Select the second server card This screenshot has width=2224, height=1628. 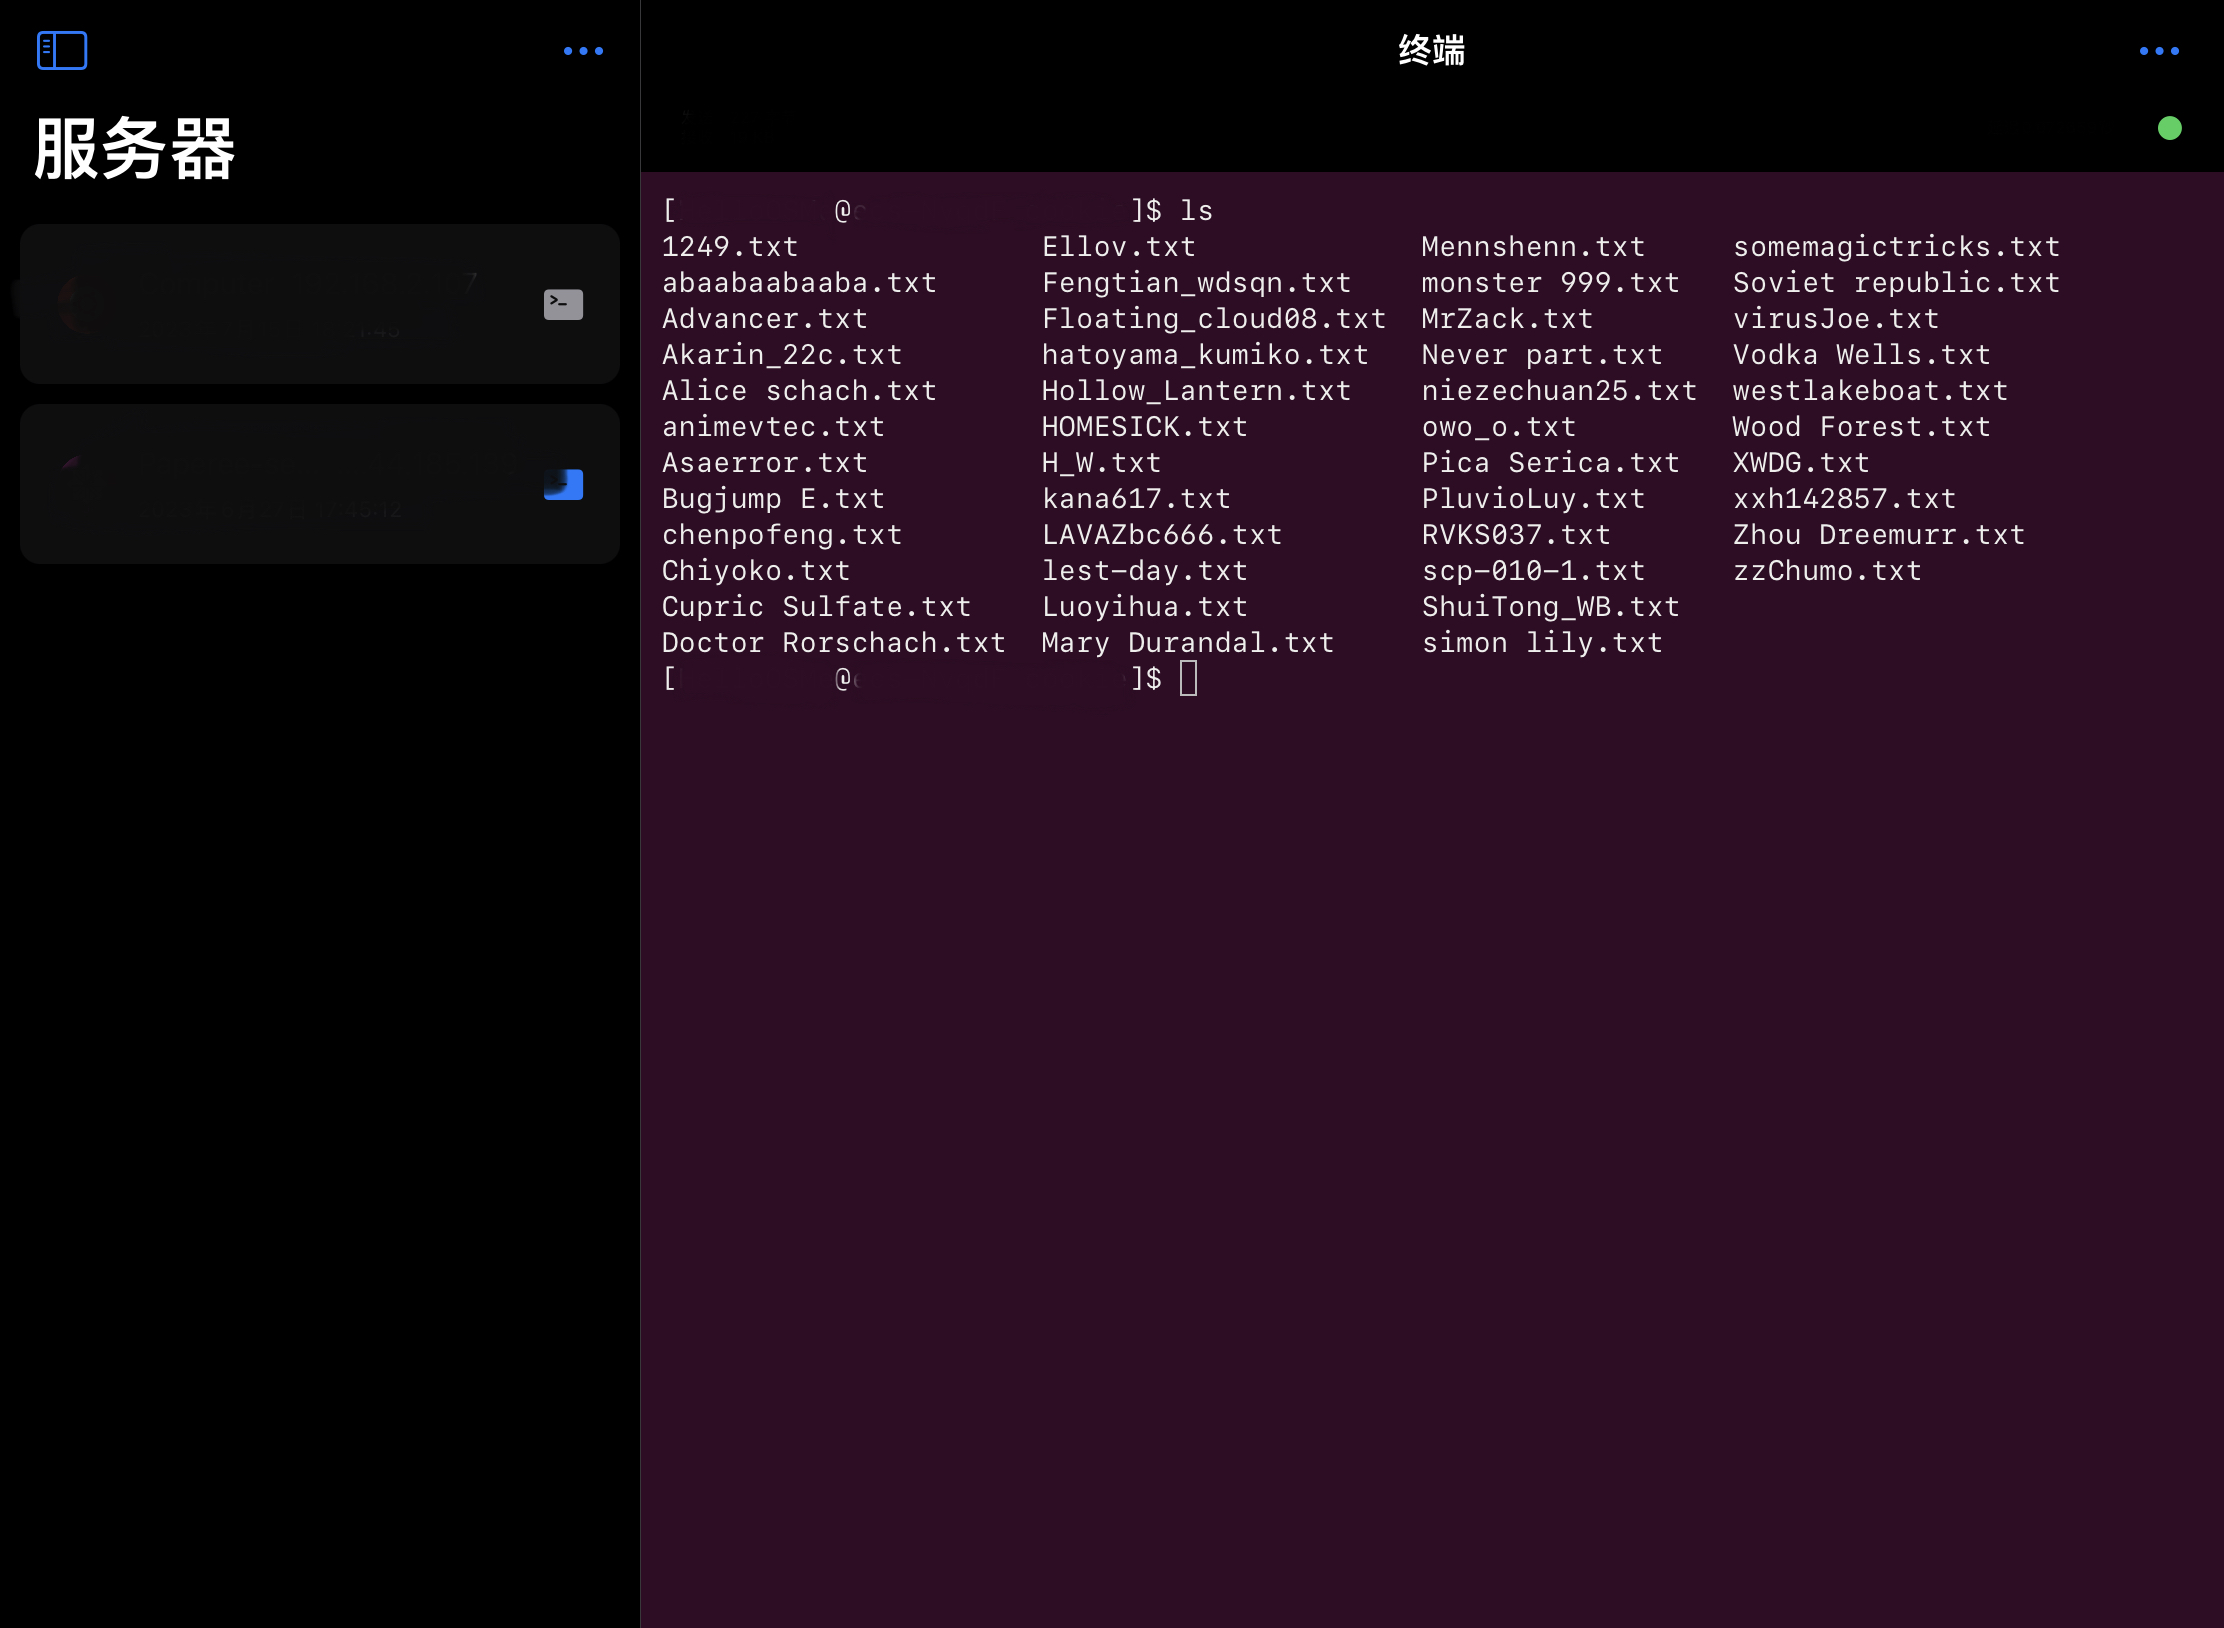(x=300, y=484)
